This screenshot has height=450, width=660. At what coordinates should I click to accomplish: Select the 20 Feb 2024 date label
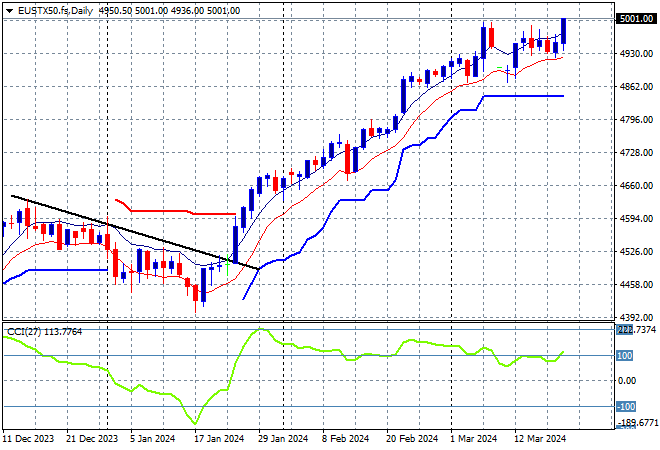411,438
